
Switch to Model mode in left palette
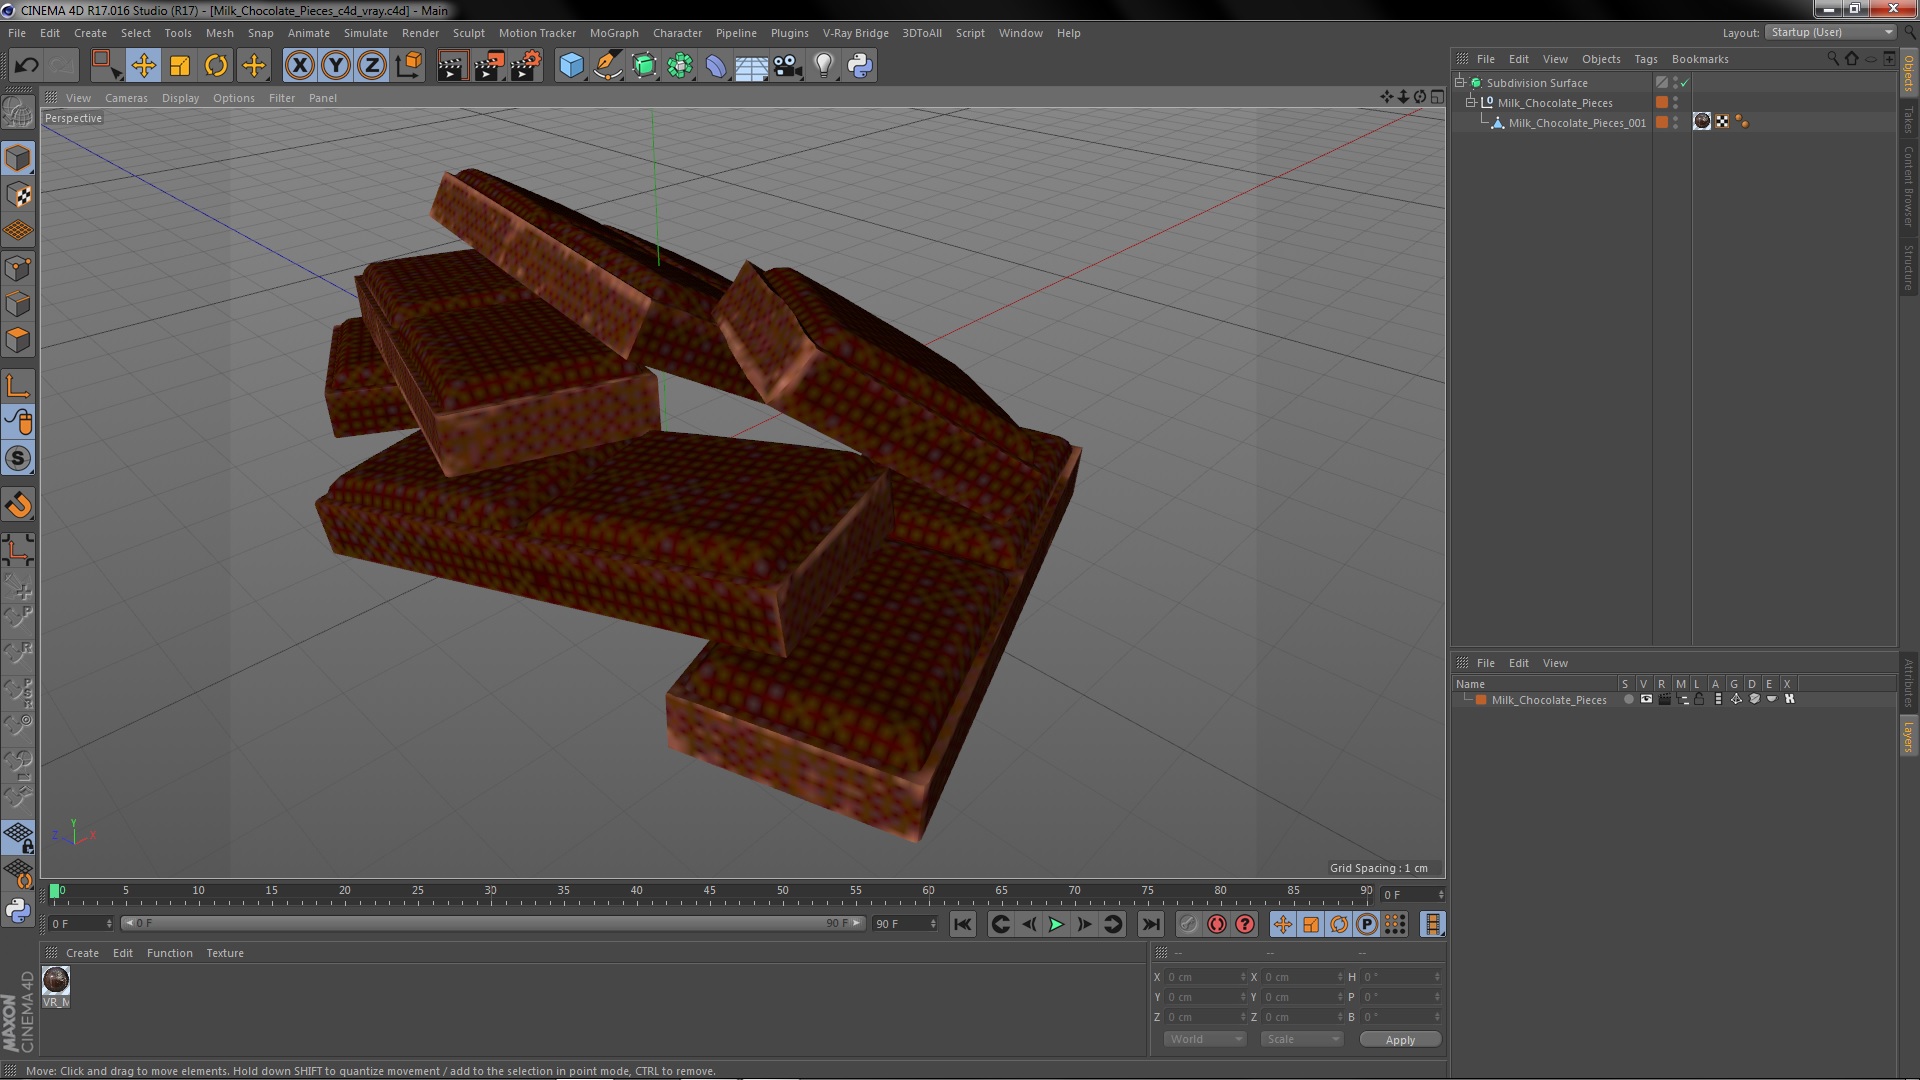click(x=18, y=159)
